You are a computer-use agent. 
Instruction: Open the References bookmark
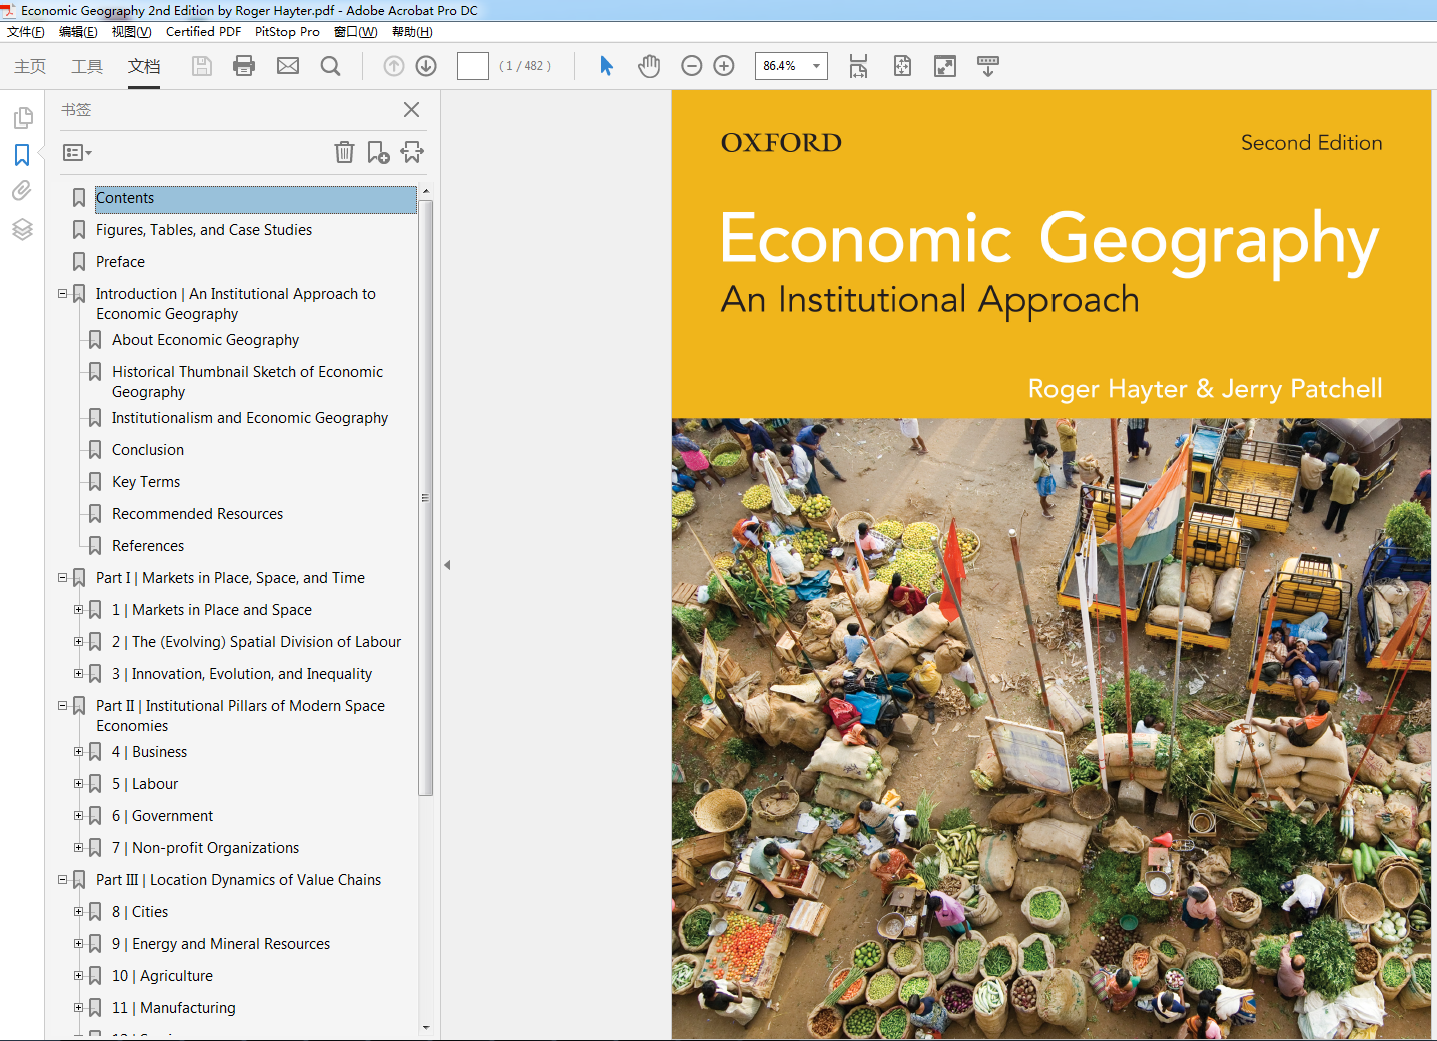point(148,546)
